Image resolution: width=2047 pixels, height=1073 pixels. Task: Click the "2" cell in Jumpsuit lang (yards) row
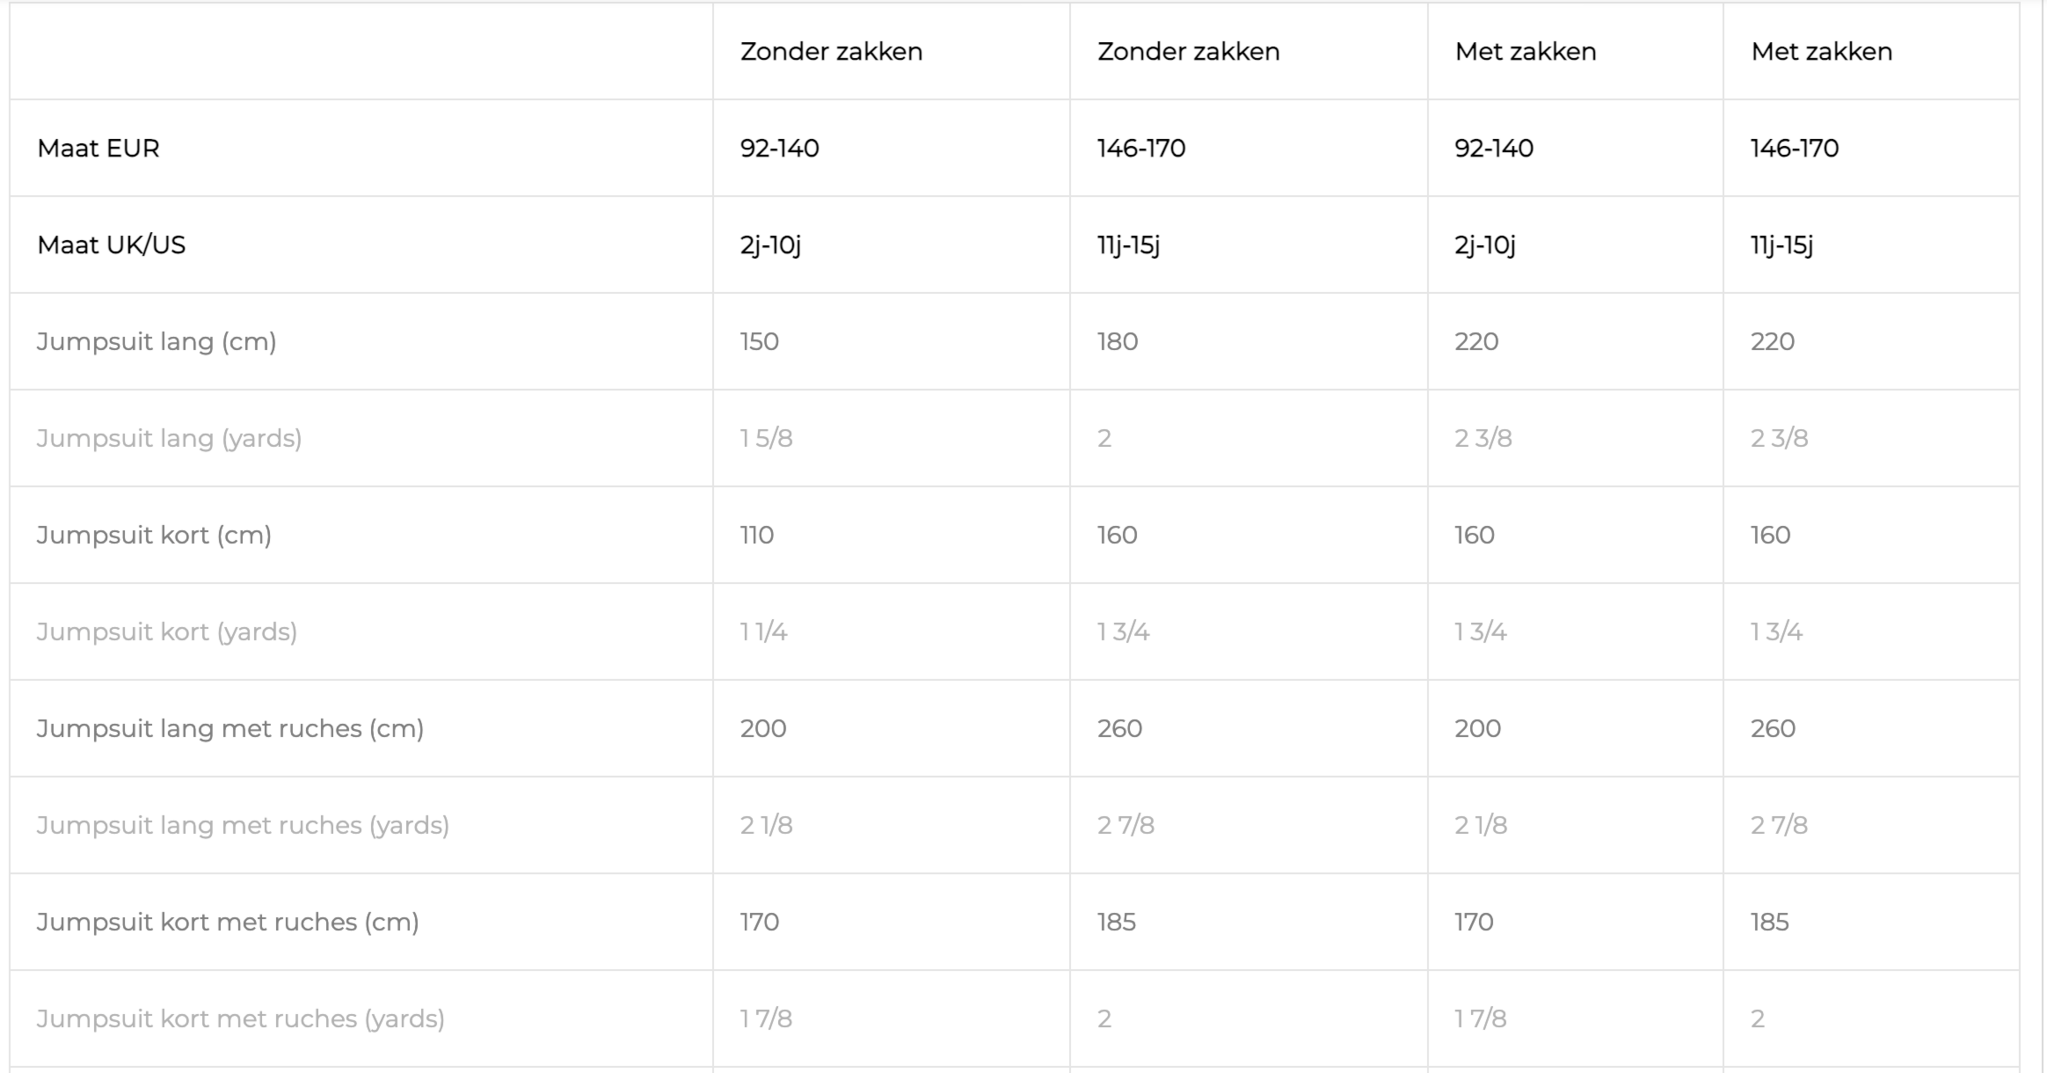pos(1104,438)
